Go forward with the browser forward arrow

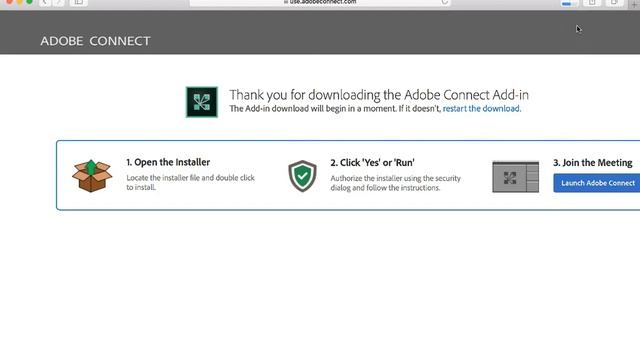coord(59,2)
